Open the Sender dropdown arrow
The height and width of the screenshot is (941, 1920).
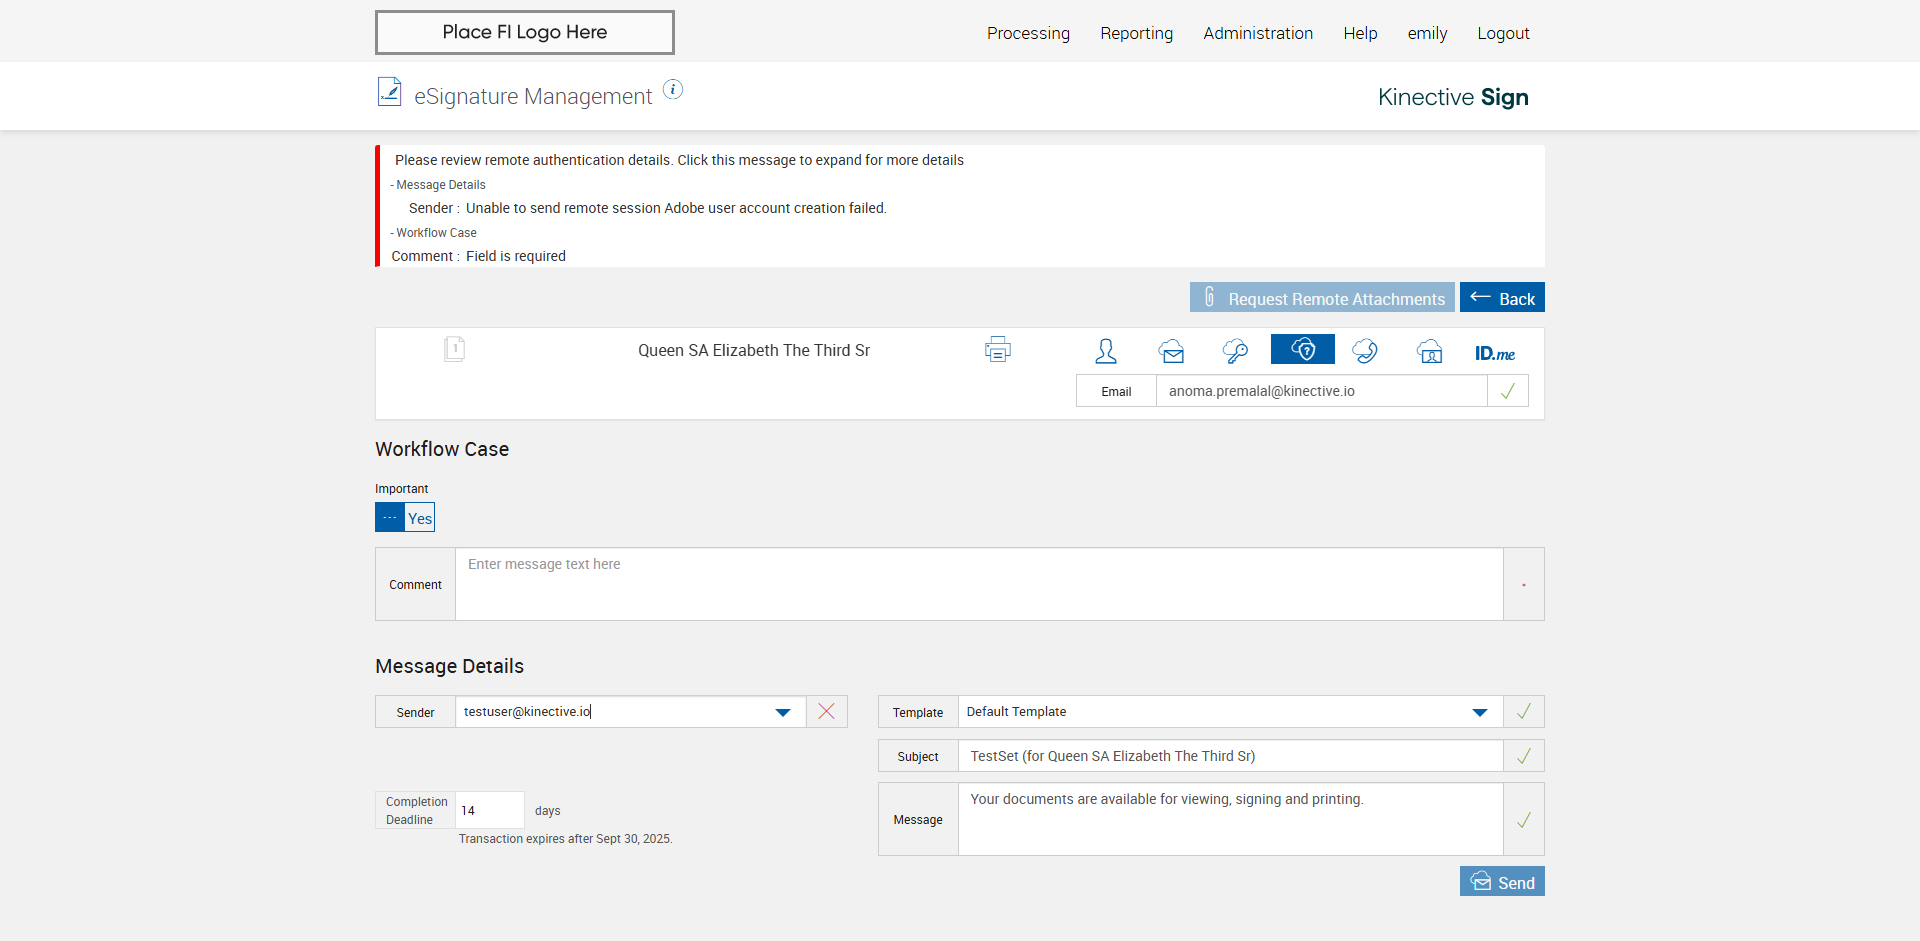pos(783,712)
